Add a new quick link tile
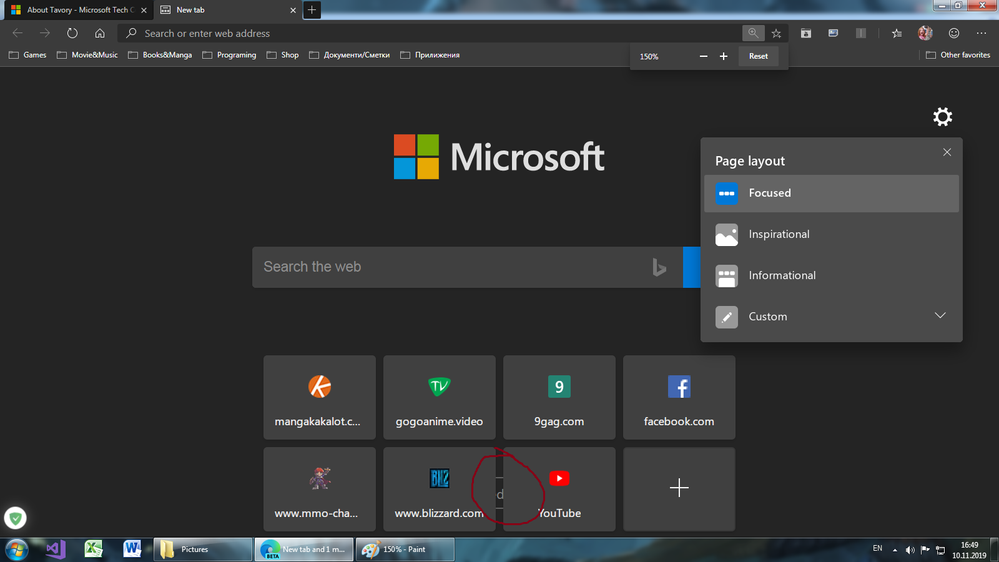The image size is (999, 562). pos(679,489)
